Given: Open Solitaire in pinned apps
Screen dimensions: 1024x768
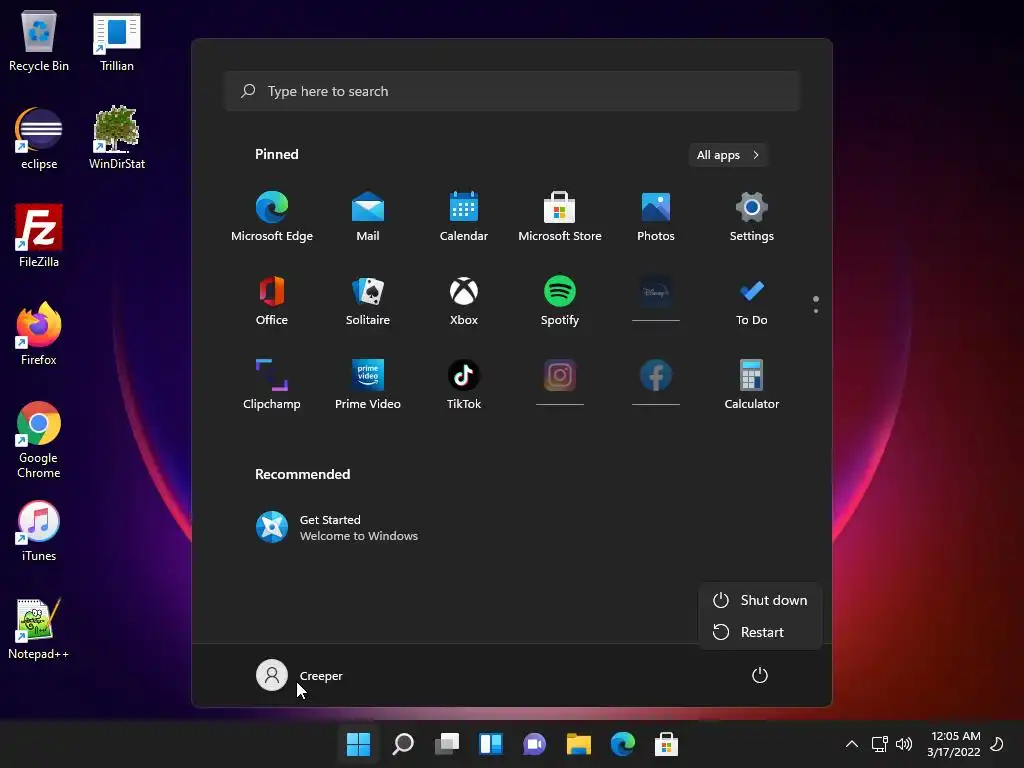Looking at the screenshot, I should [368, 301].
